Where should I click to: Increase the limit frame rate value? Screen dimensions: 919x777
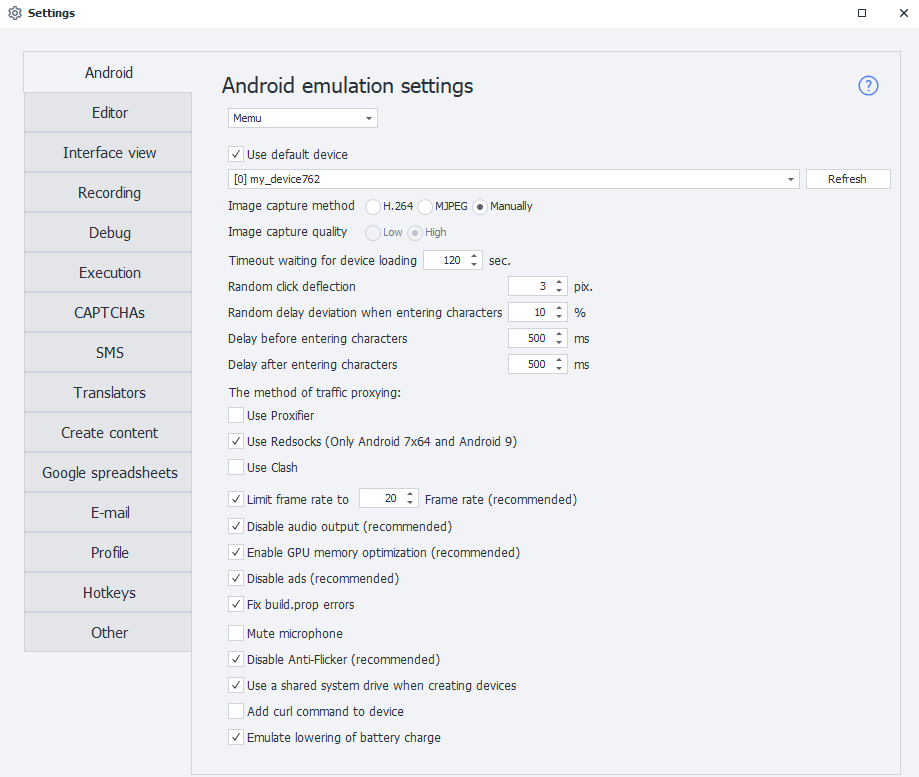pyautogui.click(x=410, y=494)
